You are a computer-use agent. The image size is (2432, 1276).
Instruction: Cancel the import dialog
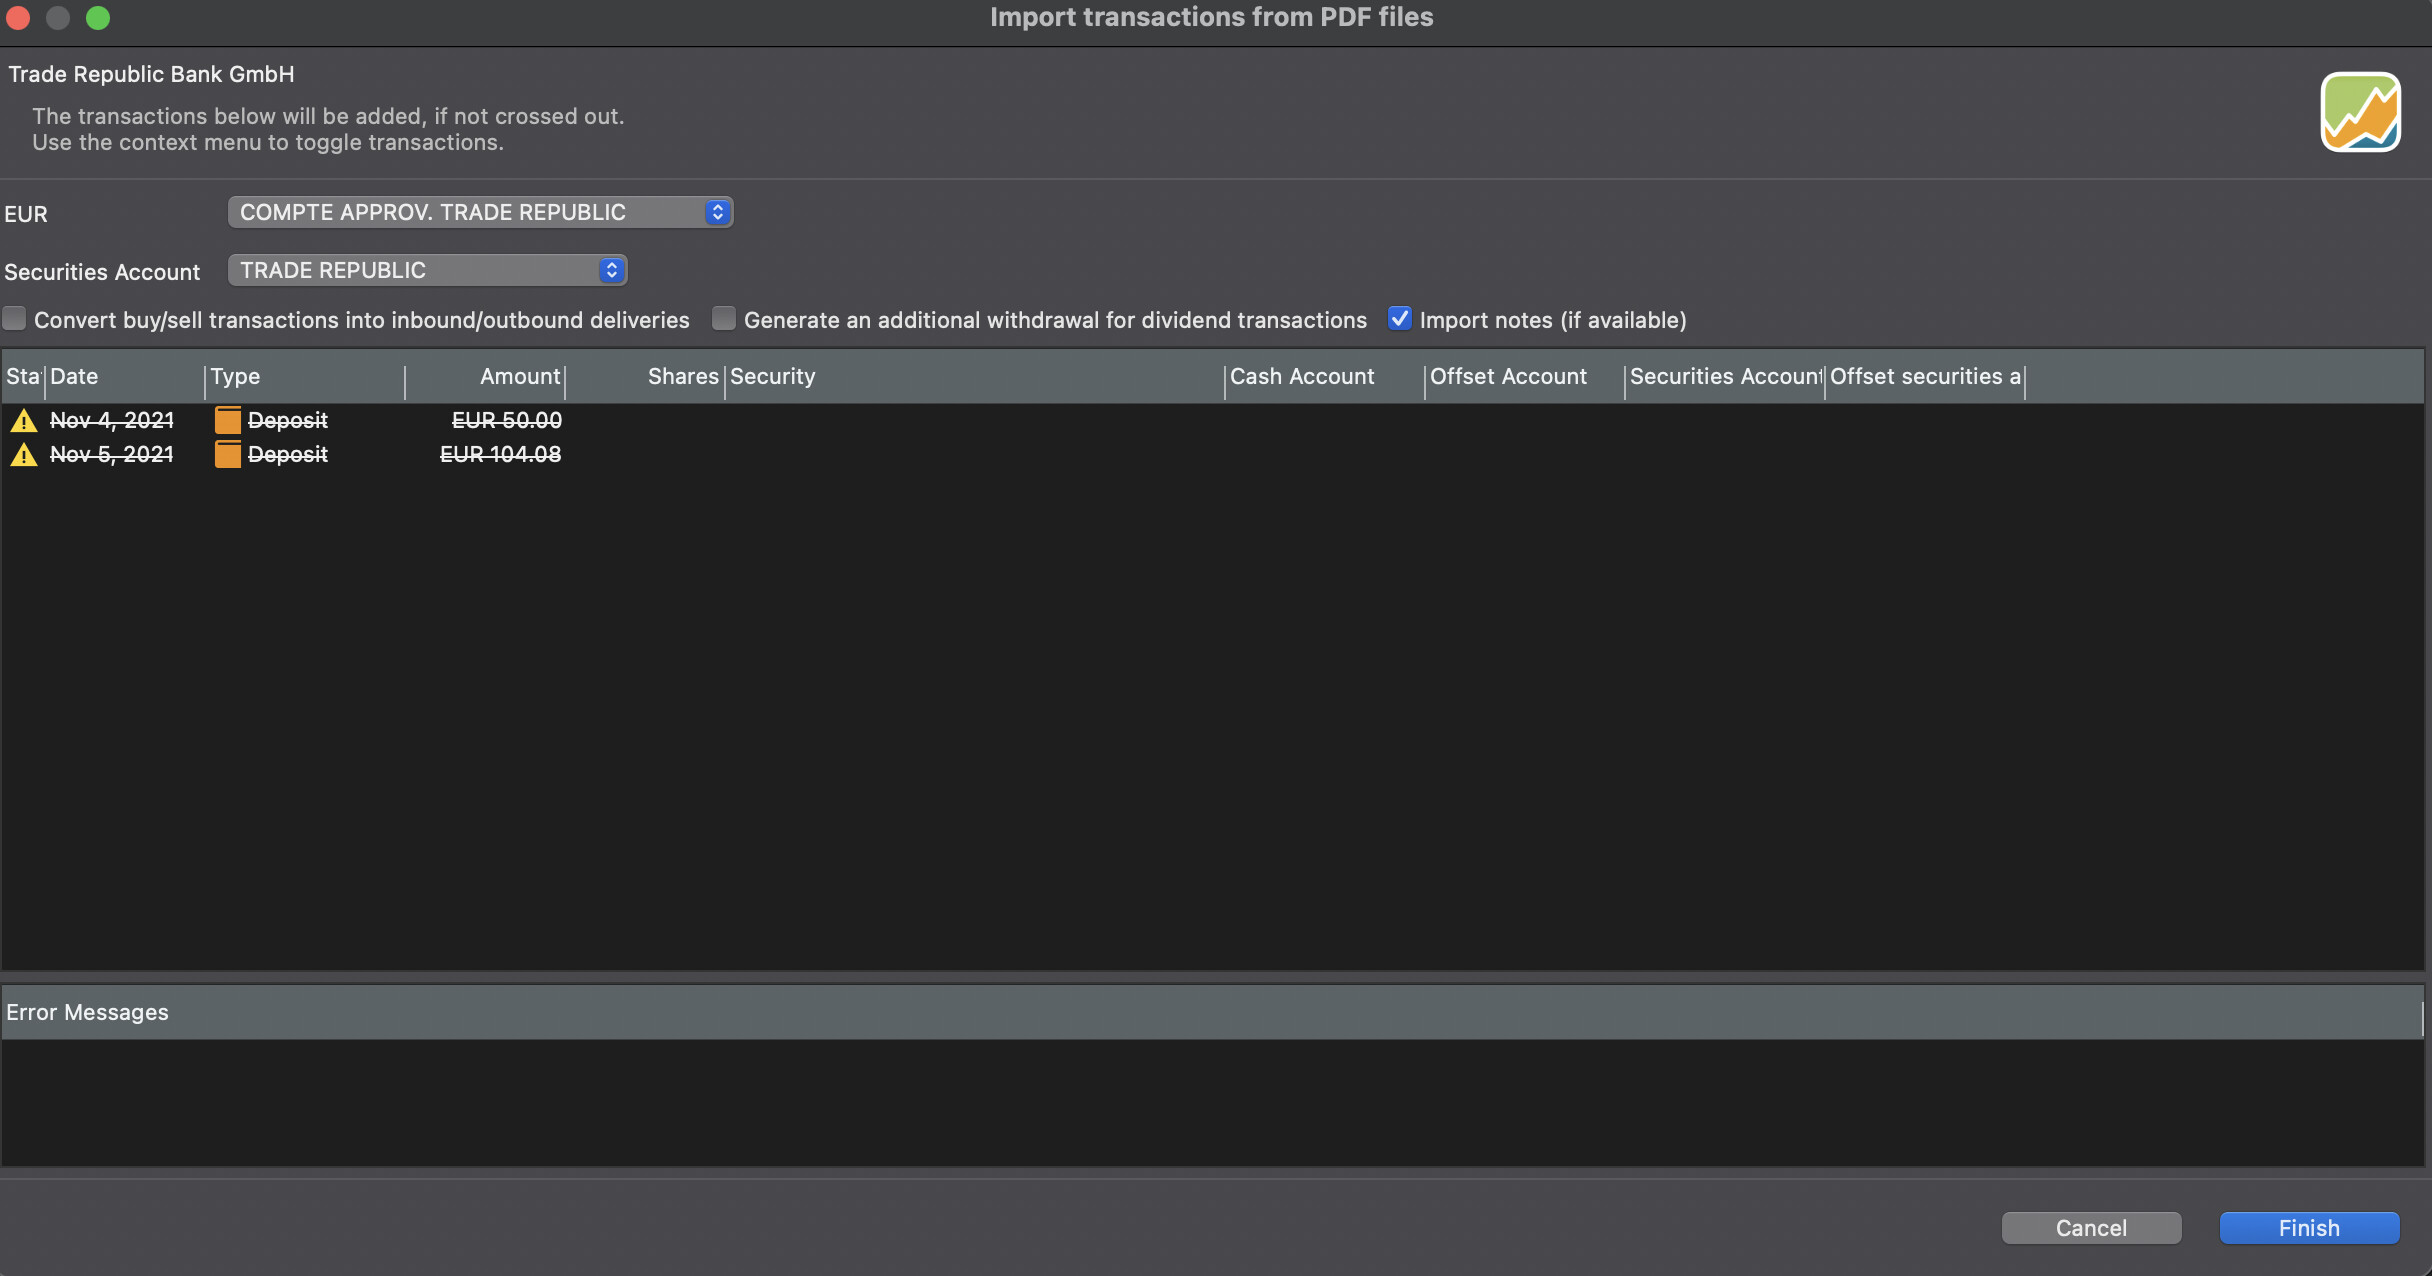(x=2091, y=1228)
